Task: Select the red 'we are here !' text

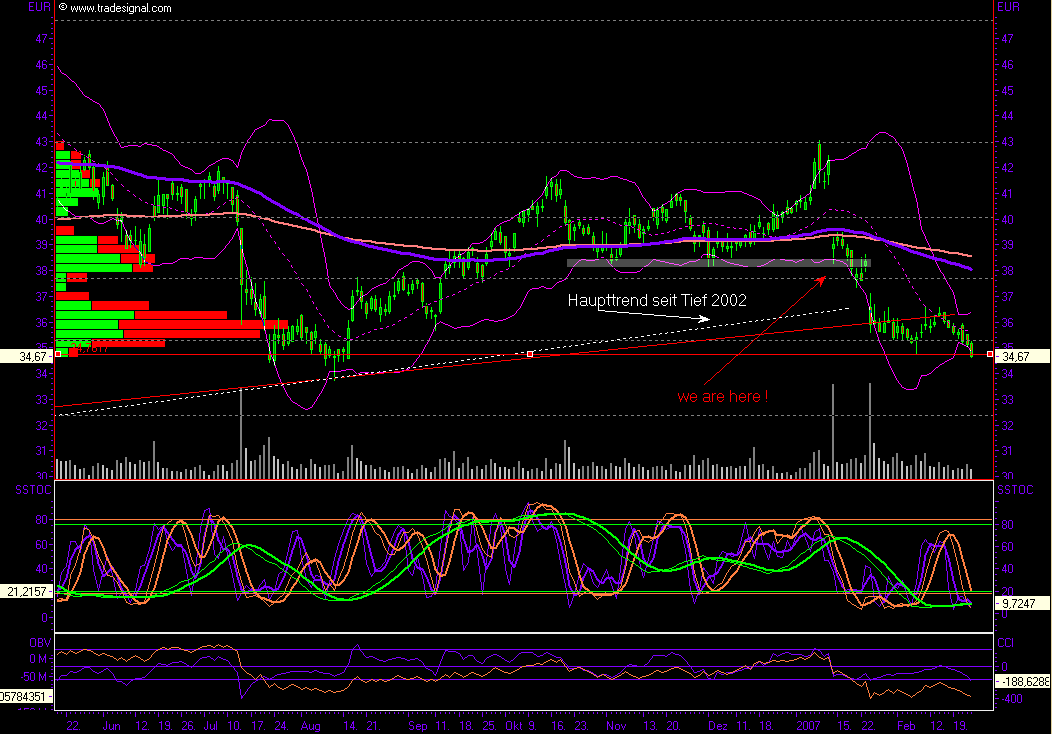Action: pos(722,396)
